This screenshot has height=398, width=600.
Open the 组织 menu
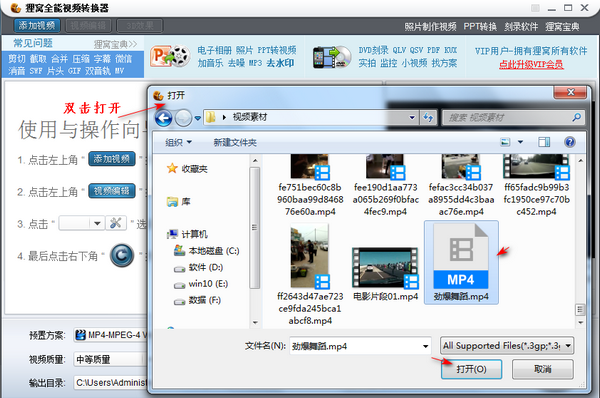(178, 143)
